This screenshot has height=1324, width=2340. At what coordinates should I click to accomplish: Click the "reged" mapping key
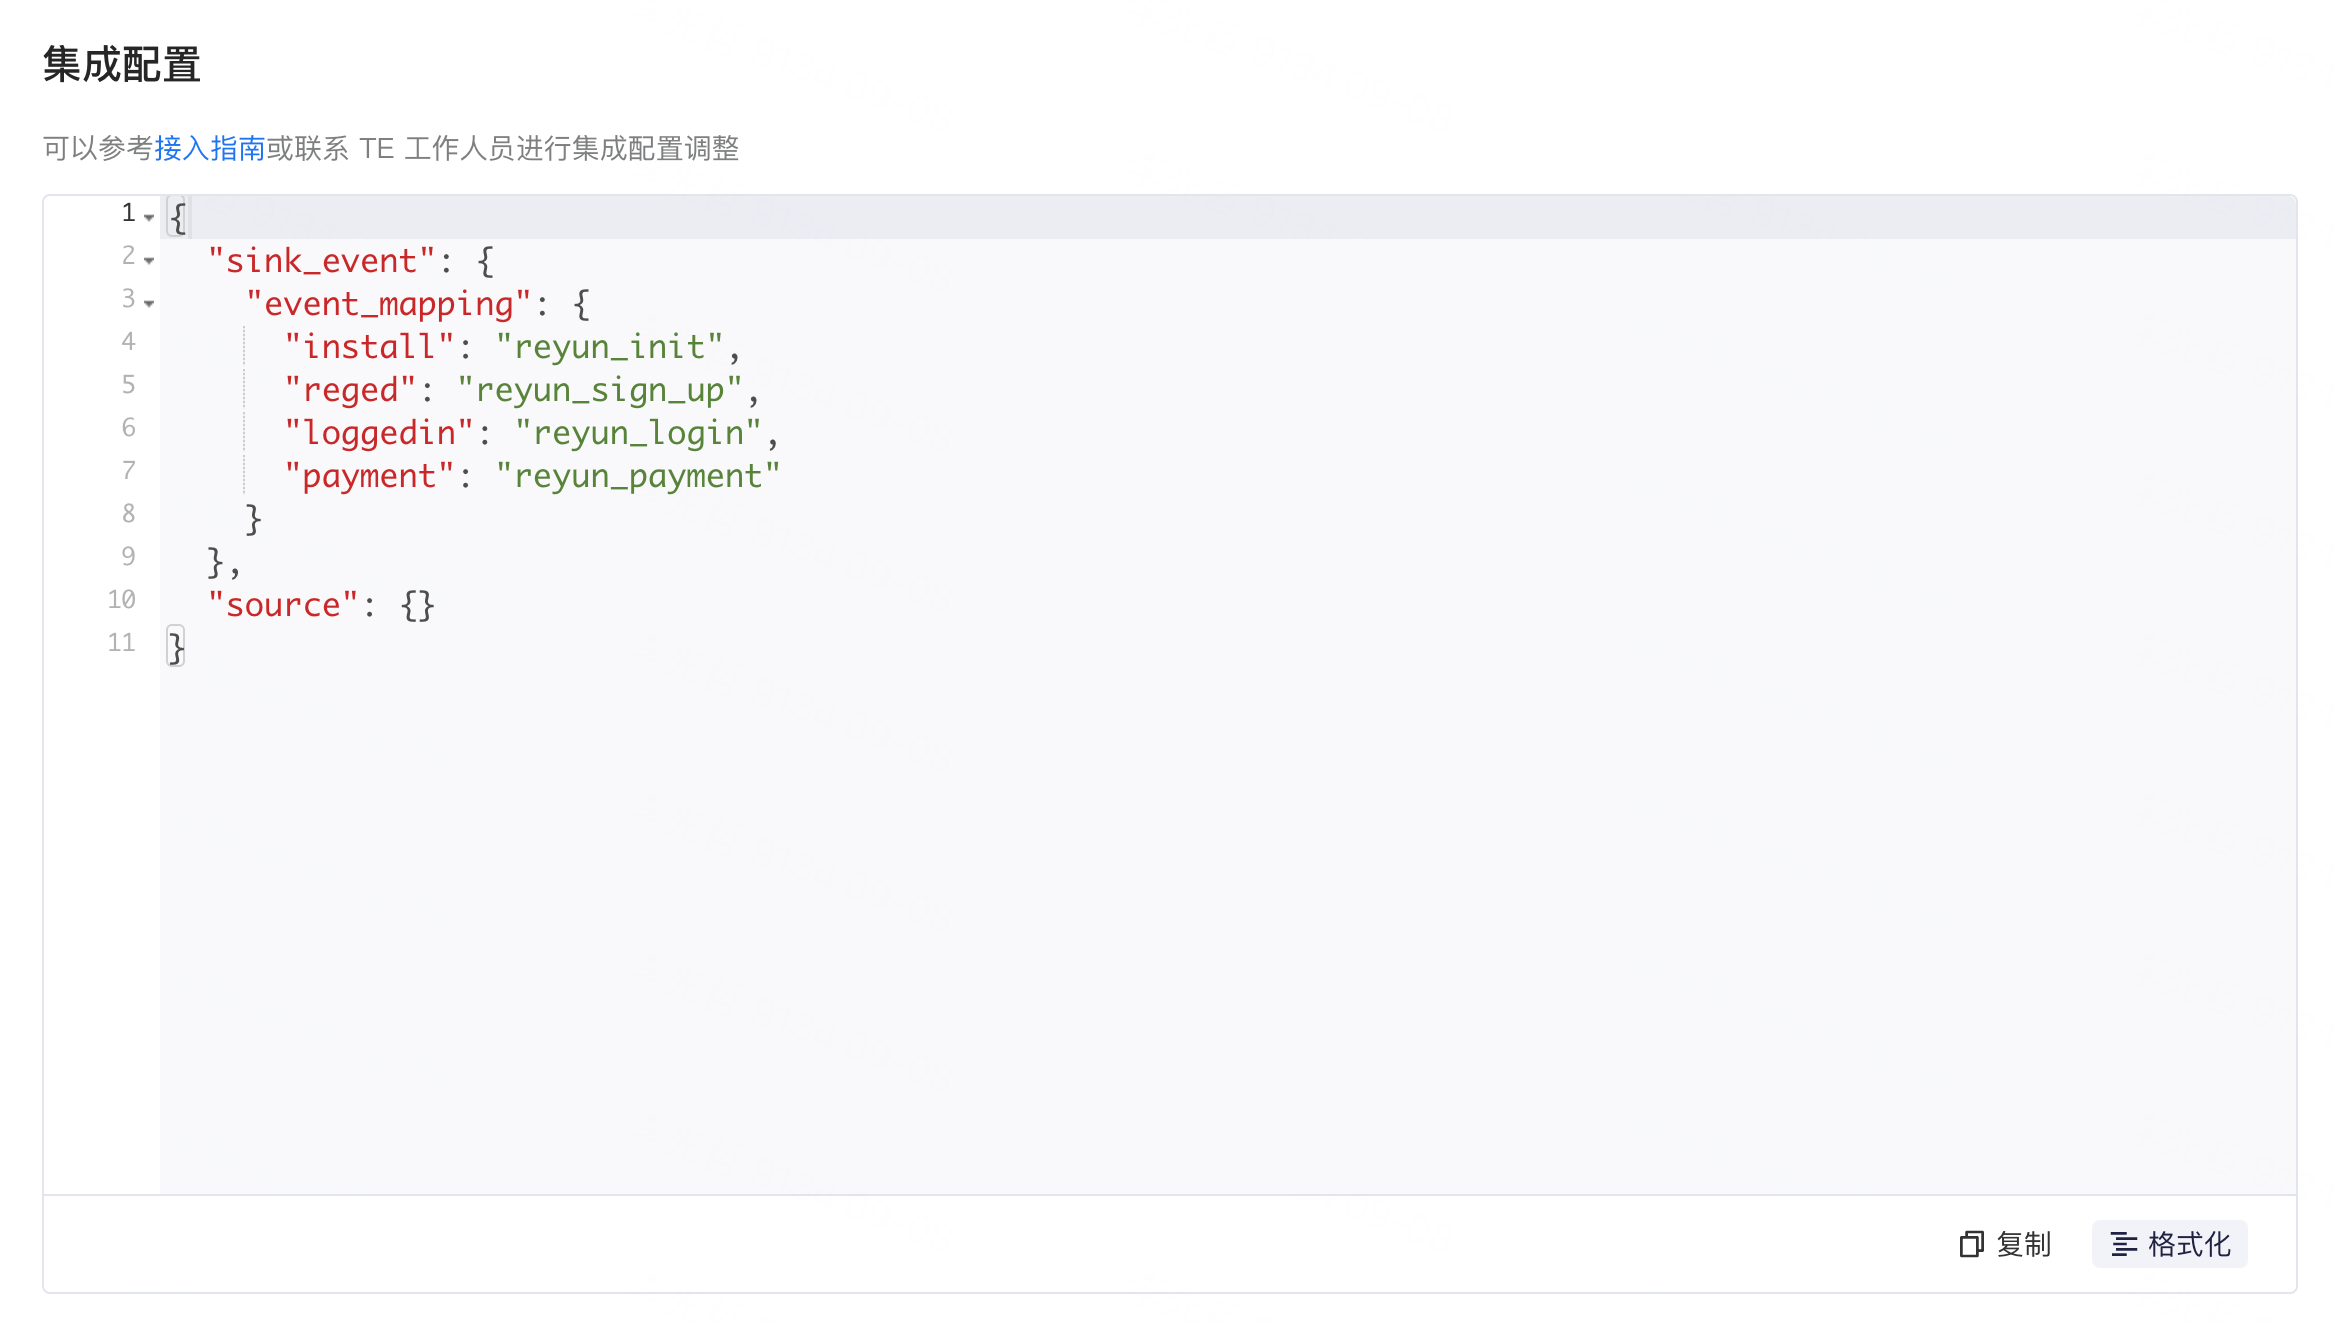tap(351, 389)
